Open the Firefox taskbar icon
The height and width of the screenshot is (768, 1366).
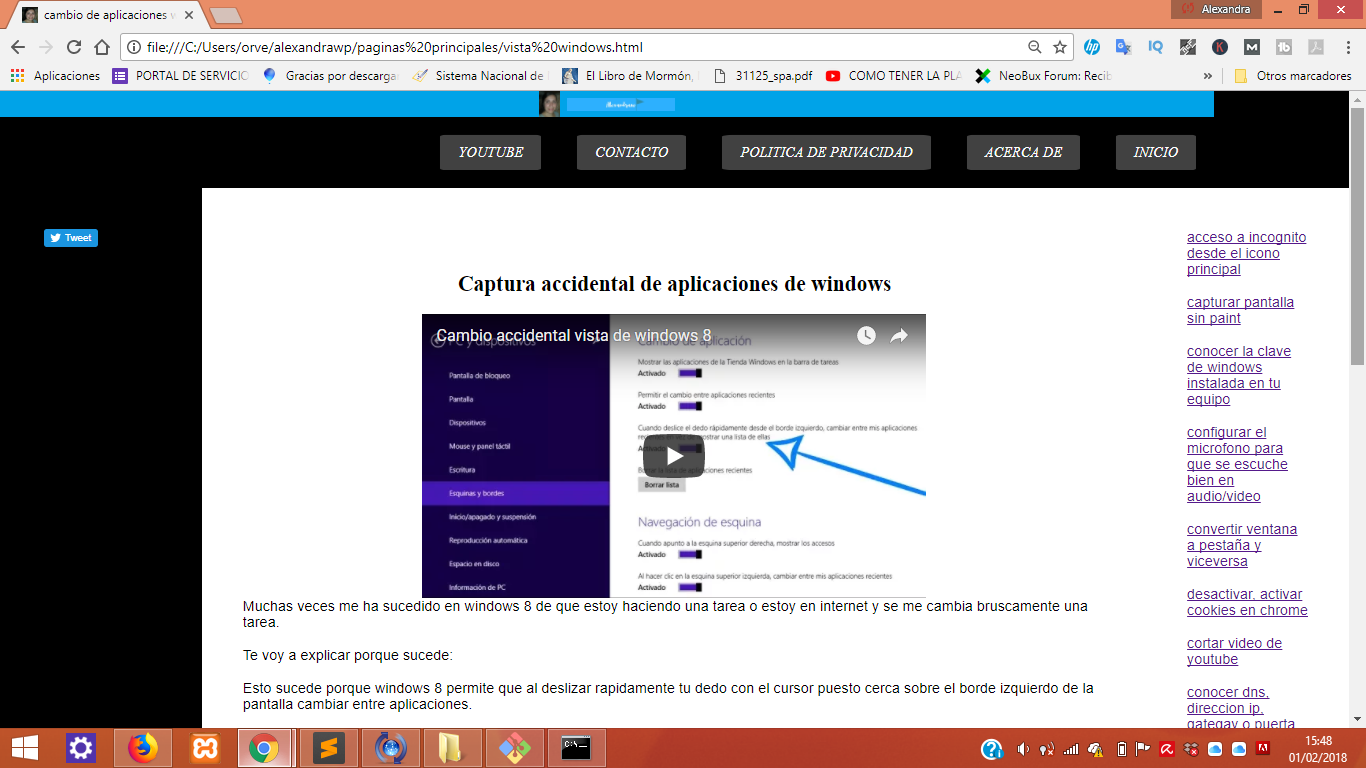(143, 748)
